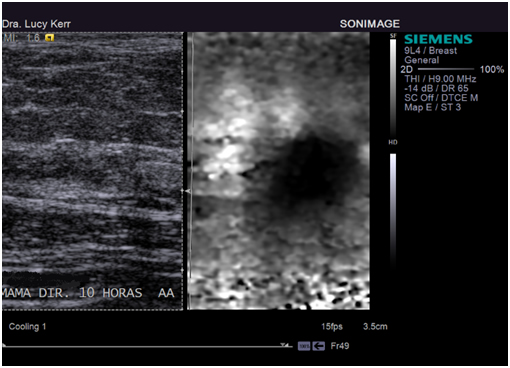Select the focal zone arrow marker between images
This screenshot has height=368, width=510.
click(188, 191)
